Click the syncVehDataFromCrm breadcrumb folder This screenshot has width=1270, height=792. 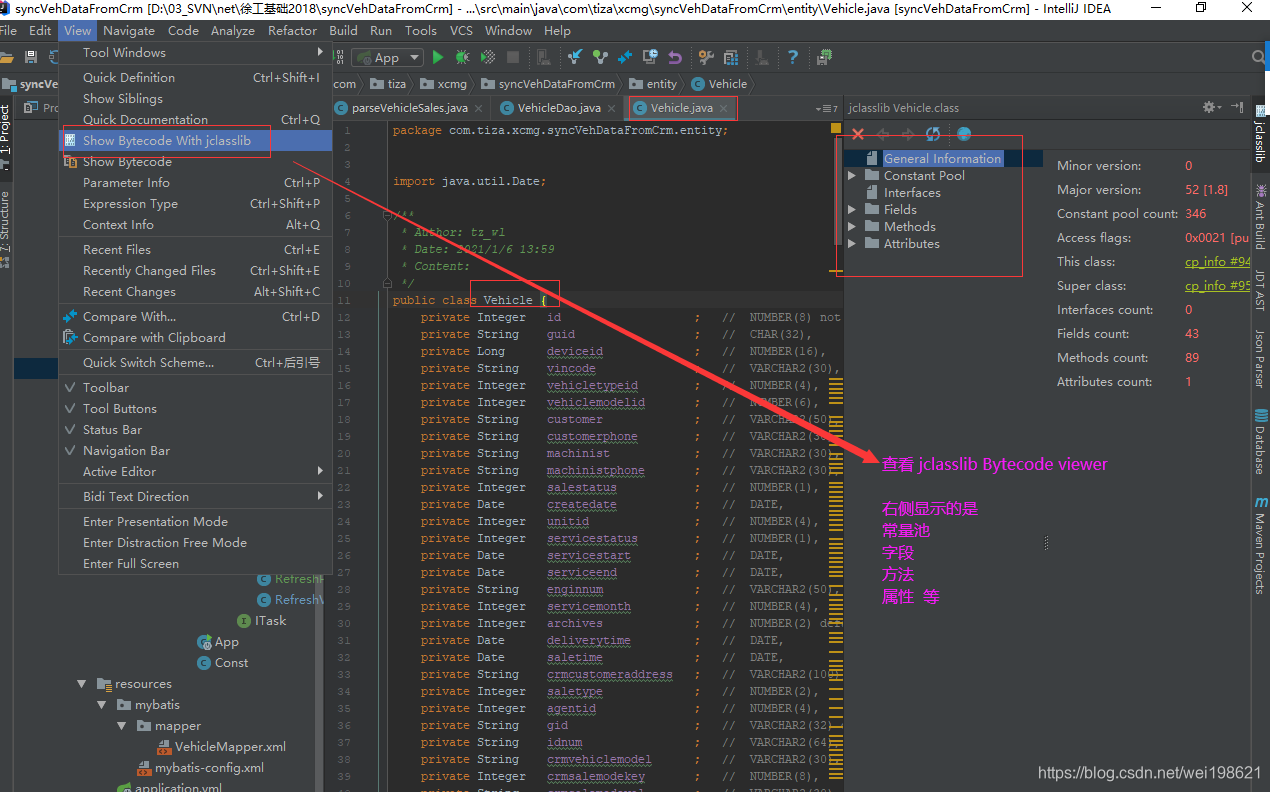548,84
